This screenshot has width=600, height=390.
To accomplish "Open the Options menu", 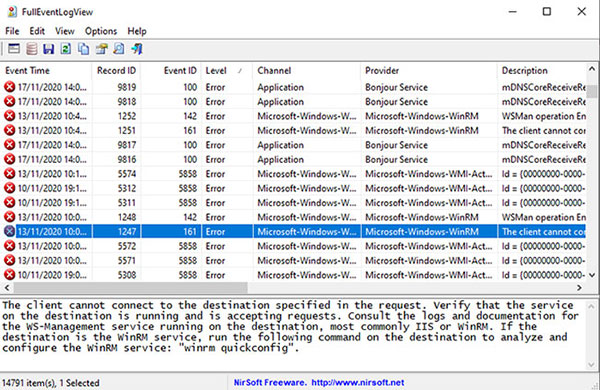I will pos(101,31).
